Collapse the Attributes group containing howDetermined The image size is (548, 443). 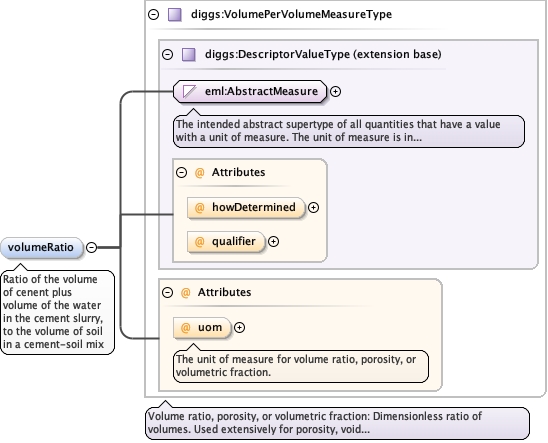pos(181,173)
